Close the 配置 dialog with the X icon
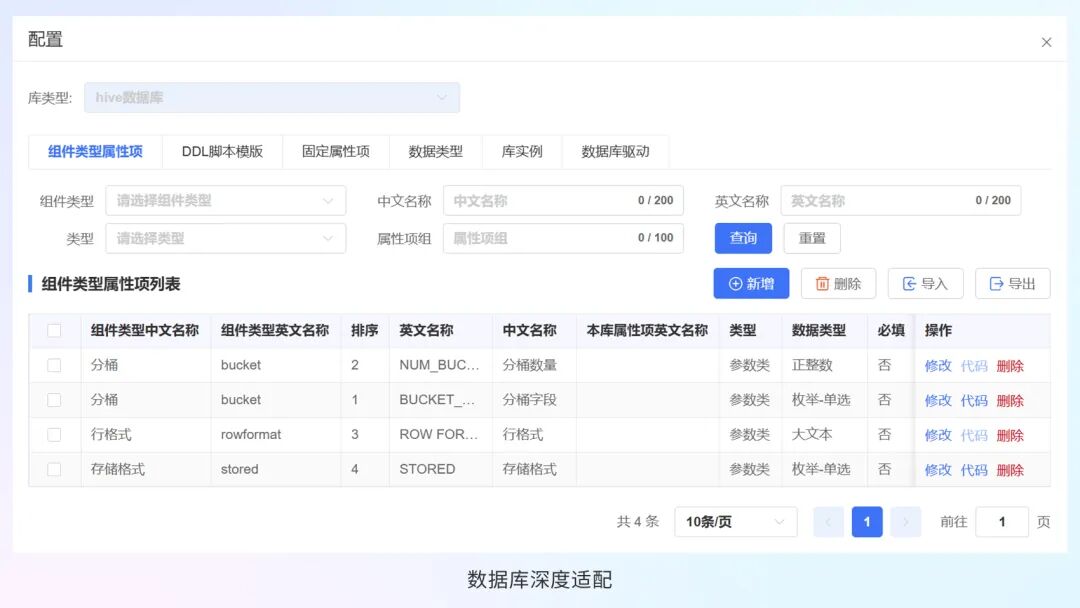Screen dimensions: 1080x608 (x=1046, y=42)
